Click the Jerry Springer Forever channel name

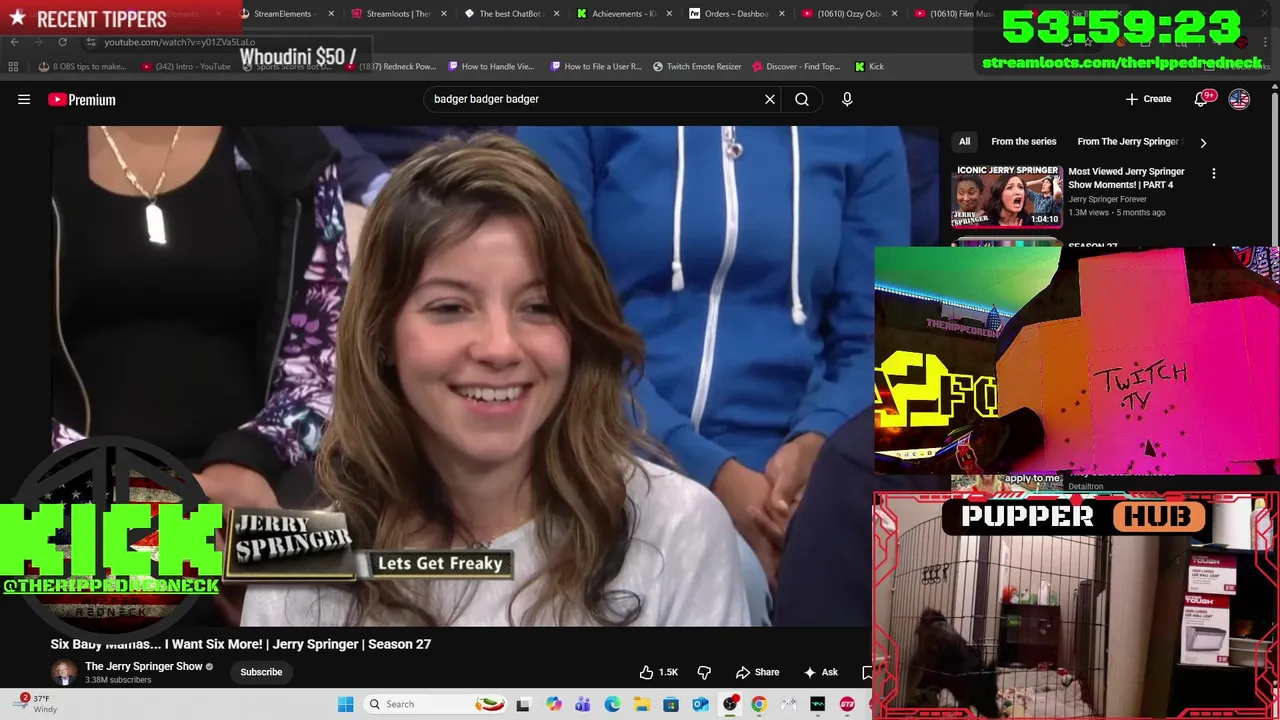pyautogui.click(x=1107, y=199)
